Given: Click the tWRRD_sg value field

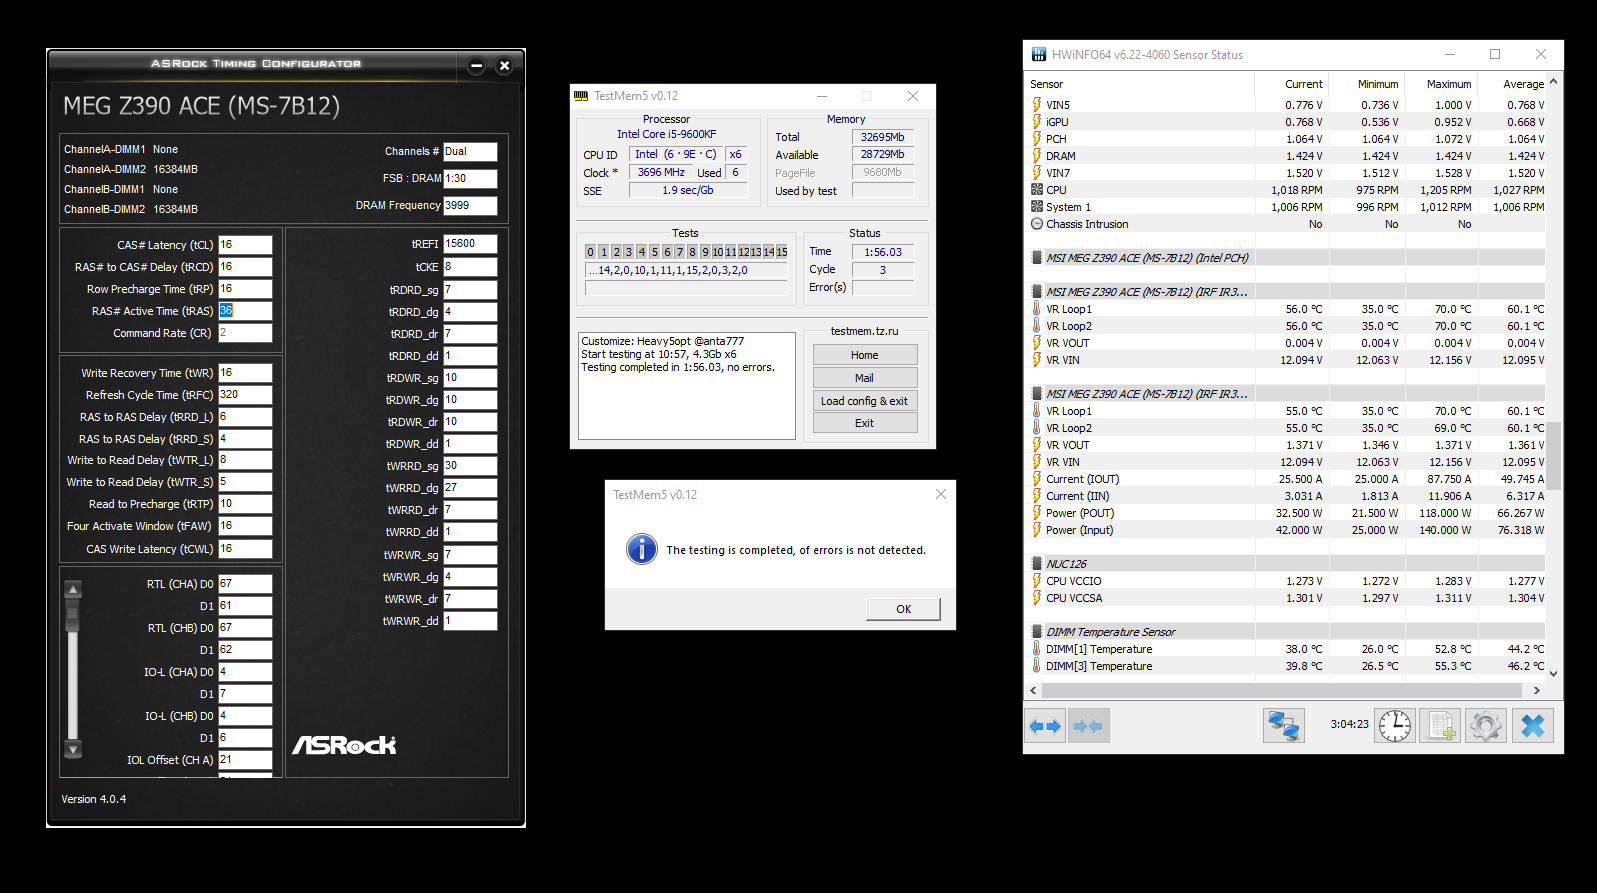Looking at the screenshot, I should [470, 466].
